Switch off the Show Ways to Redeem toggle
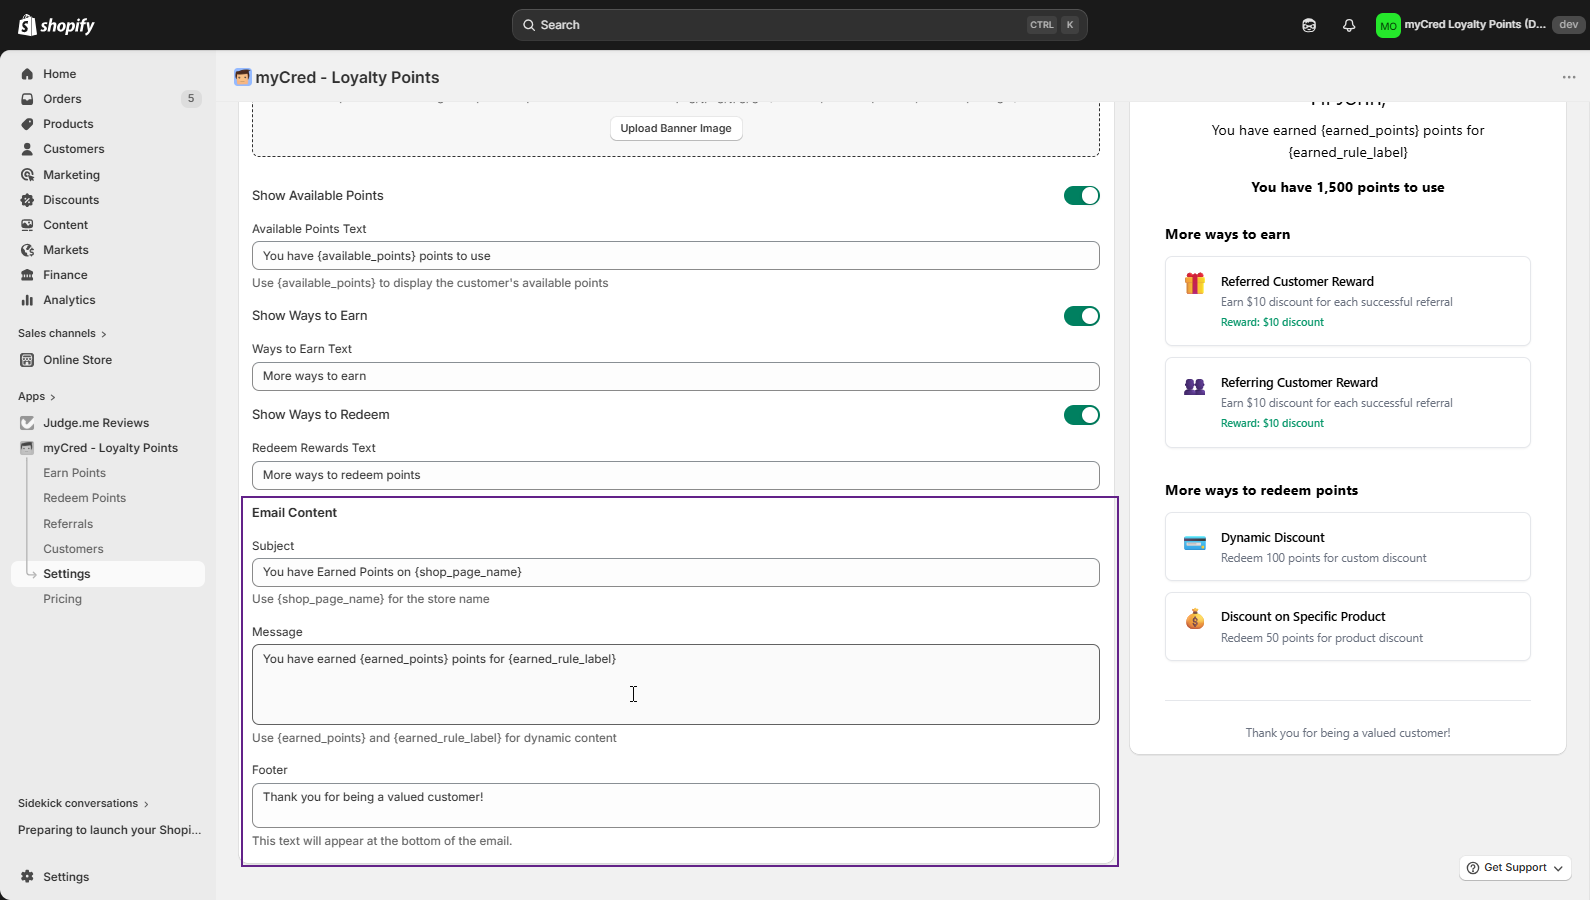The width and height of the screenshot is (1590, 900). point(1081,415)
